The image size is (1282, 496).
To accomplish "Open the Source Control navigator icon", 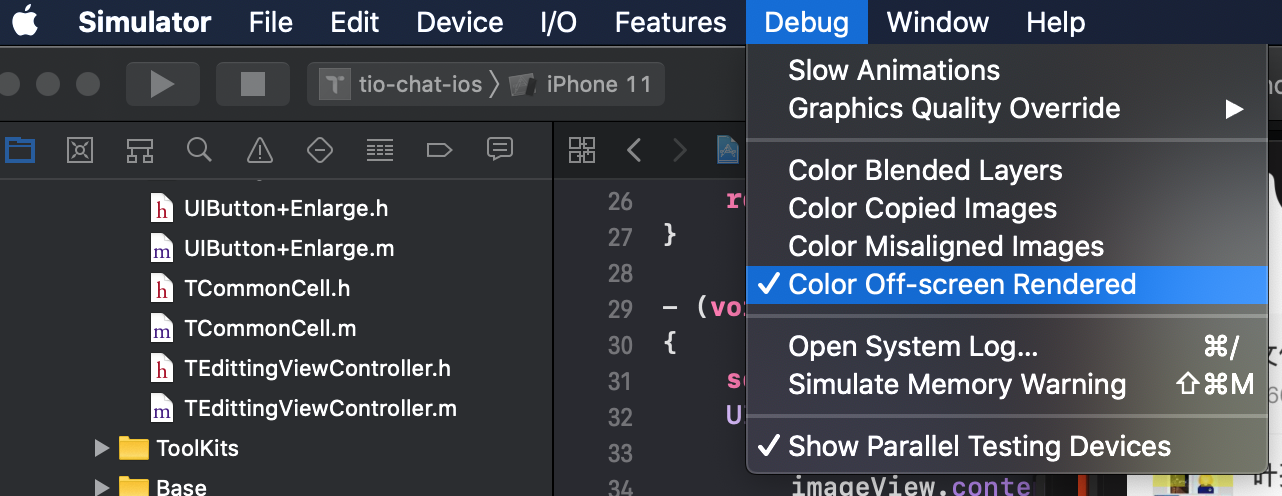I will click(x=79, y=151).
